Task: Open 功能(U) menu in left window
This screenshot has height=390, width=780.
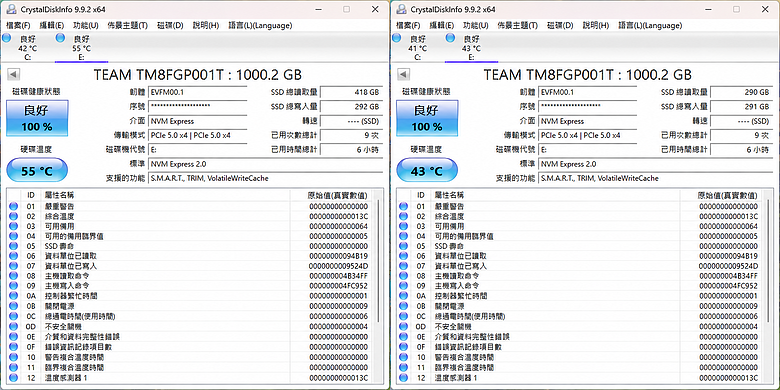Action: coord(86,25)
